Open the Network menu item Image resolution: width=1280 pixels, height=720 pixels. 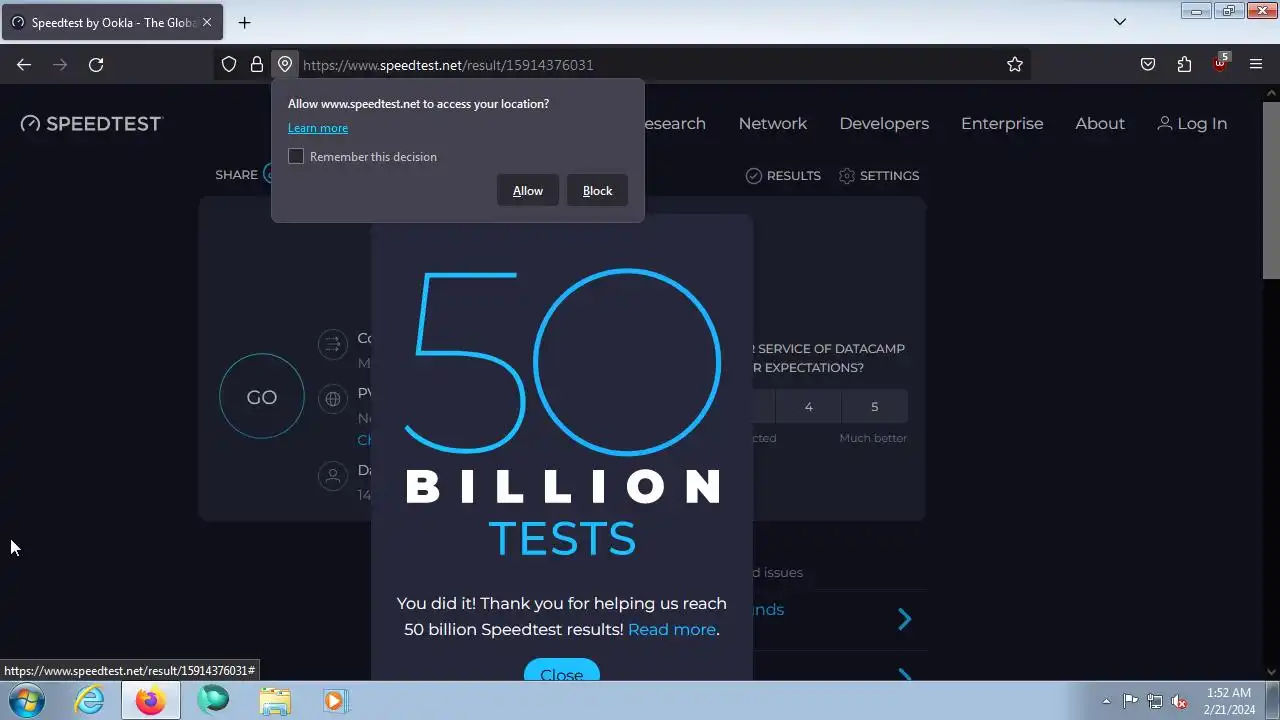773,123
